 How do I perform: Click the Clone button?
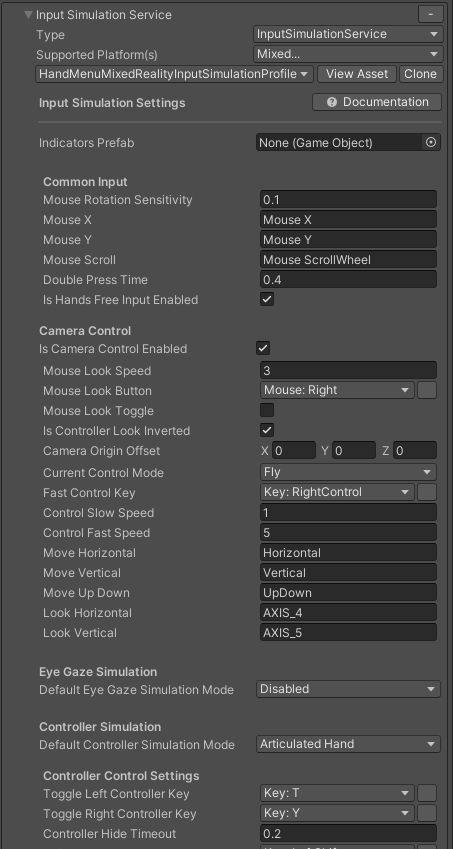click(x=421, y=74)
